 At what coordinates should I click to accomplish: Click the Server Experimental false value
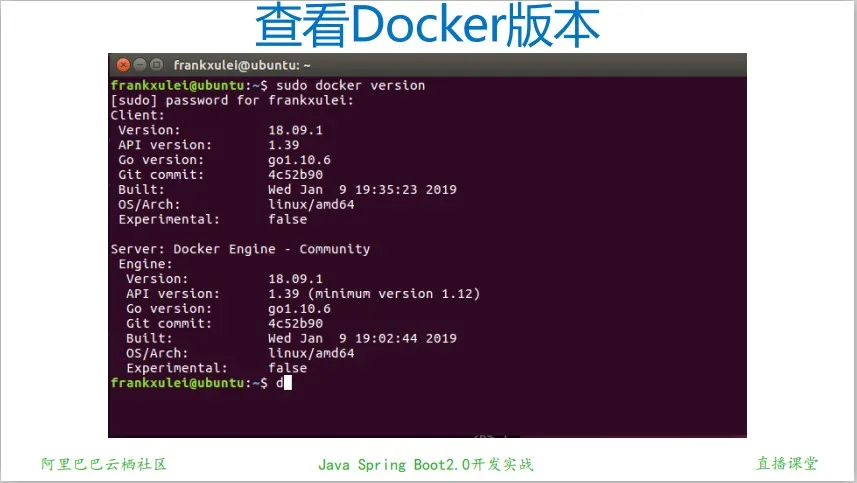[288, 368]
